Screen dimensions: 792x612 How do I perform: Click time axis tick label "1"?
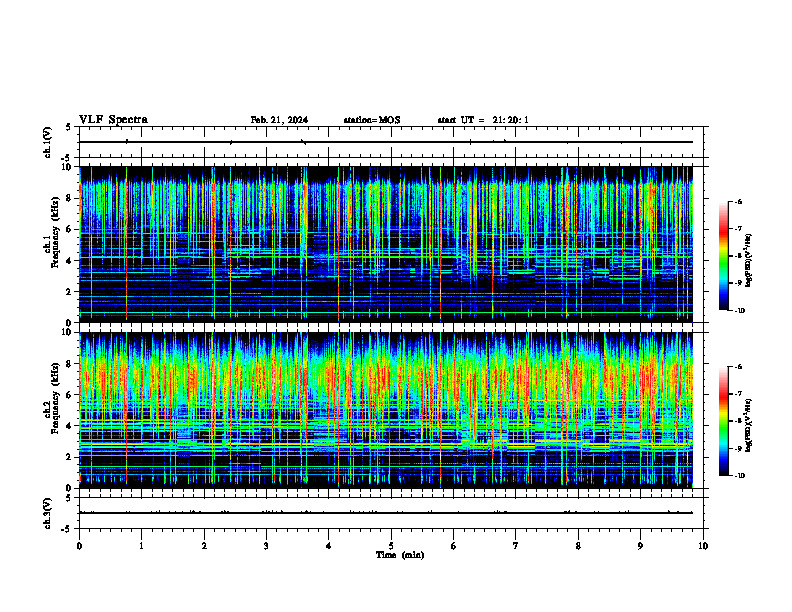(141, 546)
